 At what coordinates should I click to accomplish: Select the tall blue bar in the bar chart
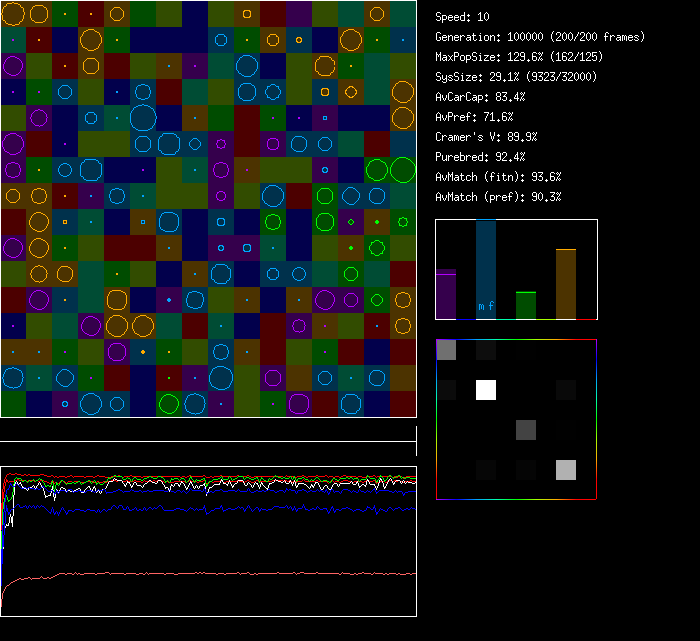[x=486, y=260]
